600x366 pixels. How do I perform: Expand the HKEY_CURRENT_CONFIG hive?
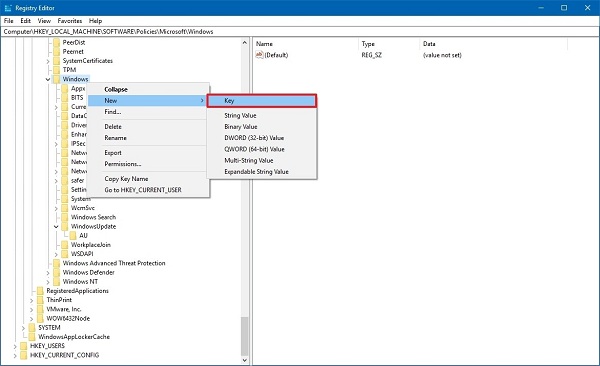pos(15,355)
